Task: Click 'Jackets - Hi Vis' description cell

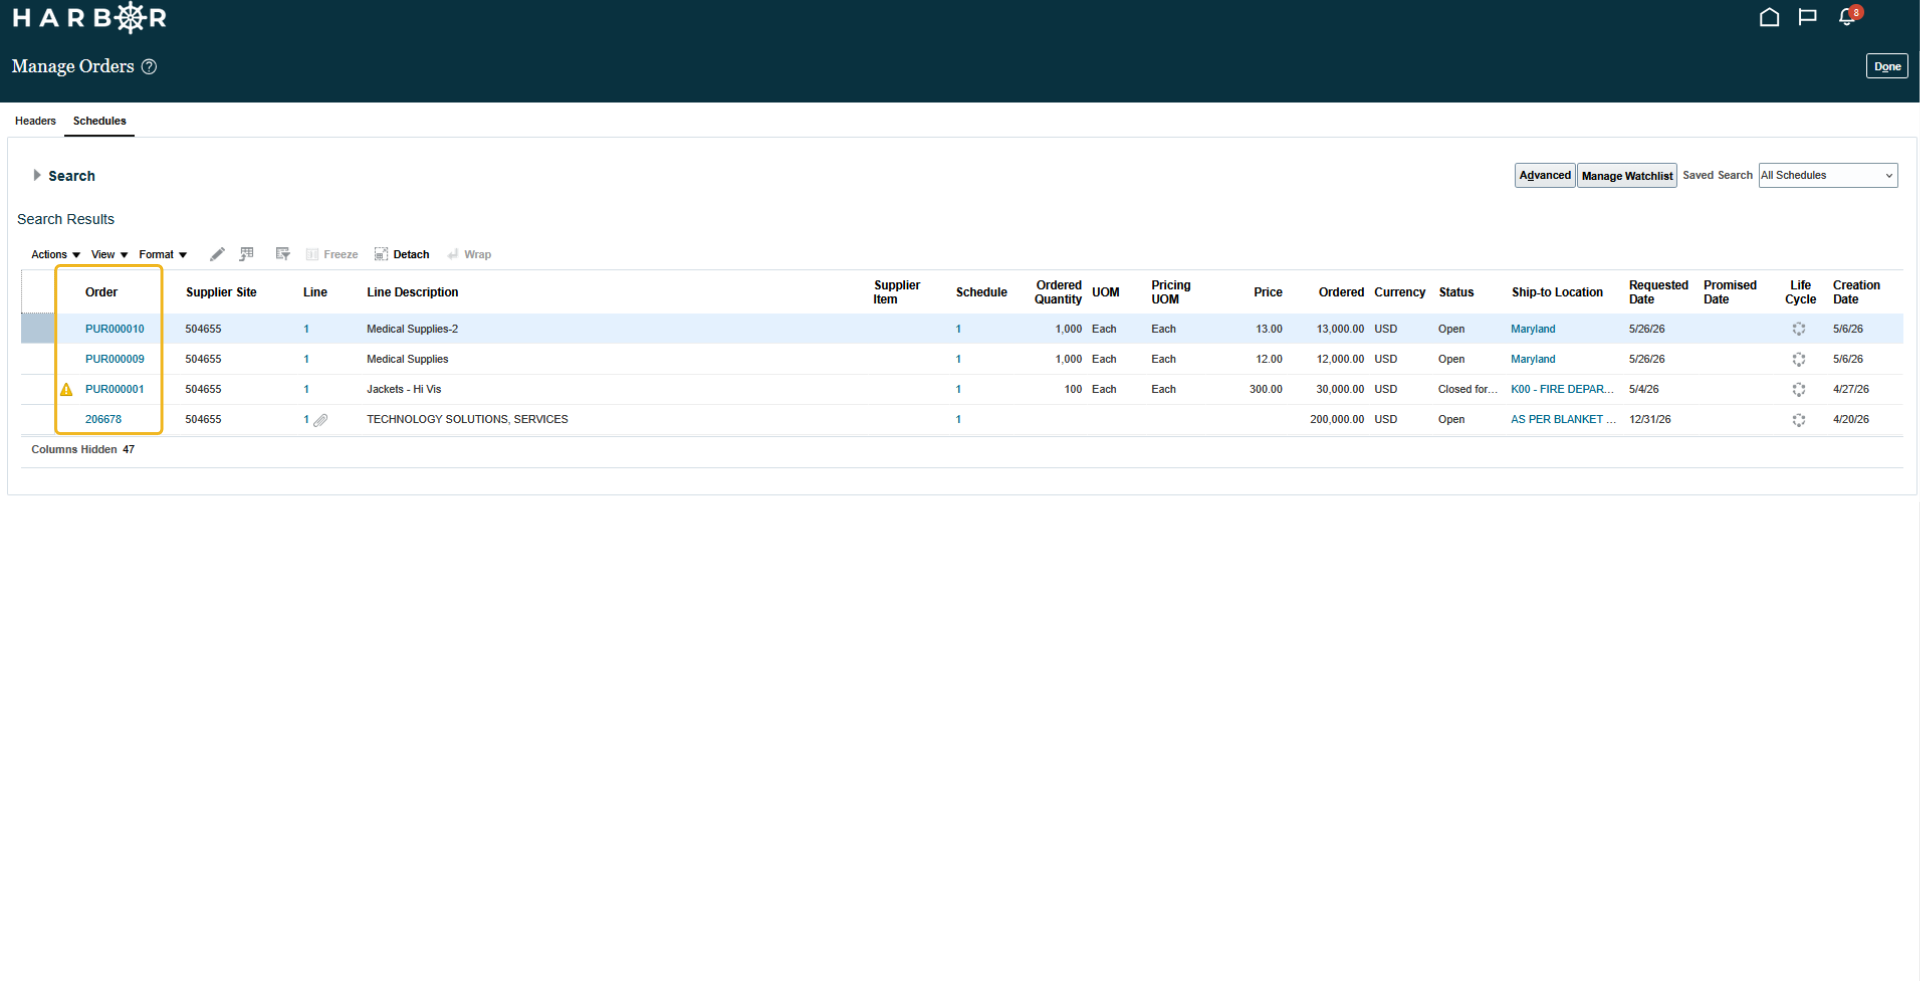Action: [x=404, y=390]
